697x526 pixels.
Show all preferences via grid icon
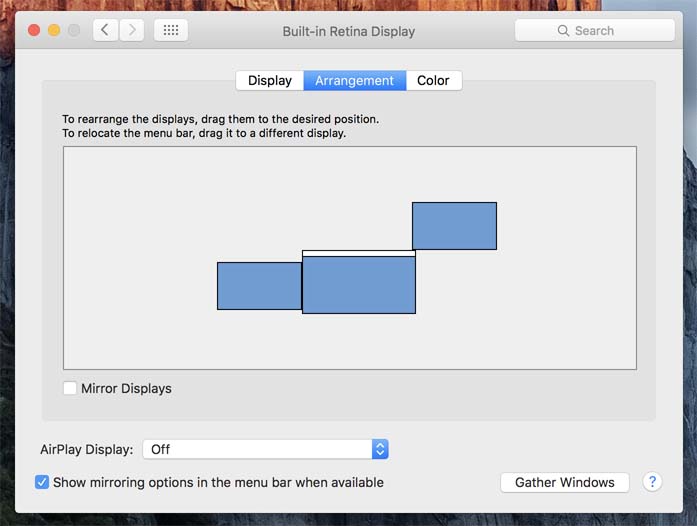pyautogui.click(x=171, y=30)
